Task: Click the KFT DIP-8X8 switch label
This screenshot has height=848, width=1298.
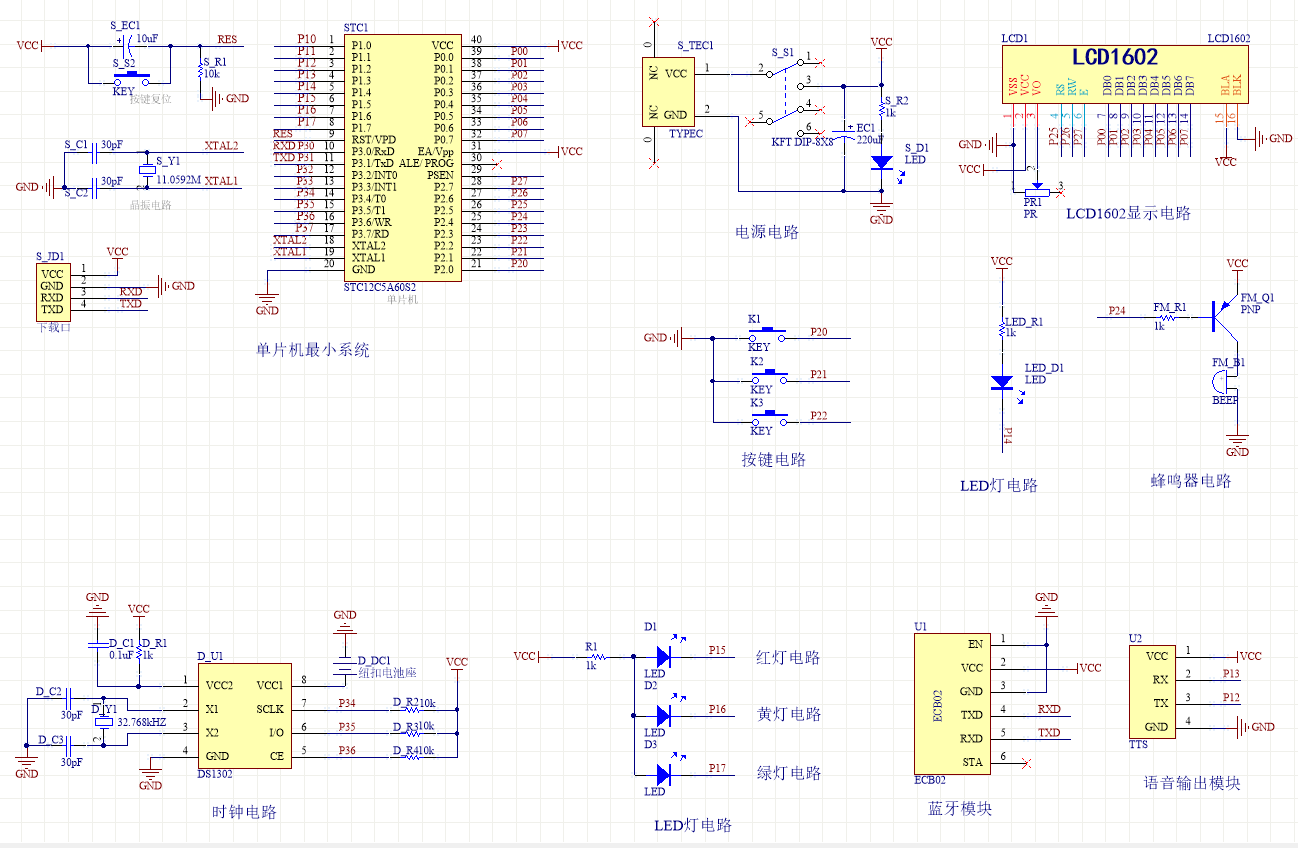Action: [x=803, y=142]
